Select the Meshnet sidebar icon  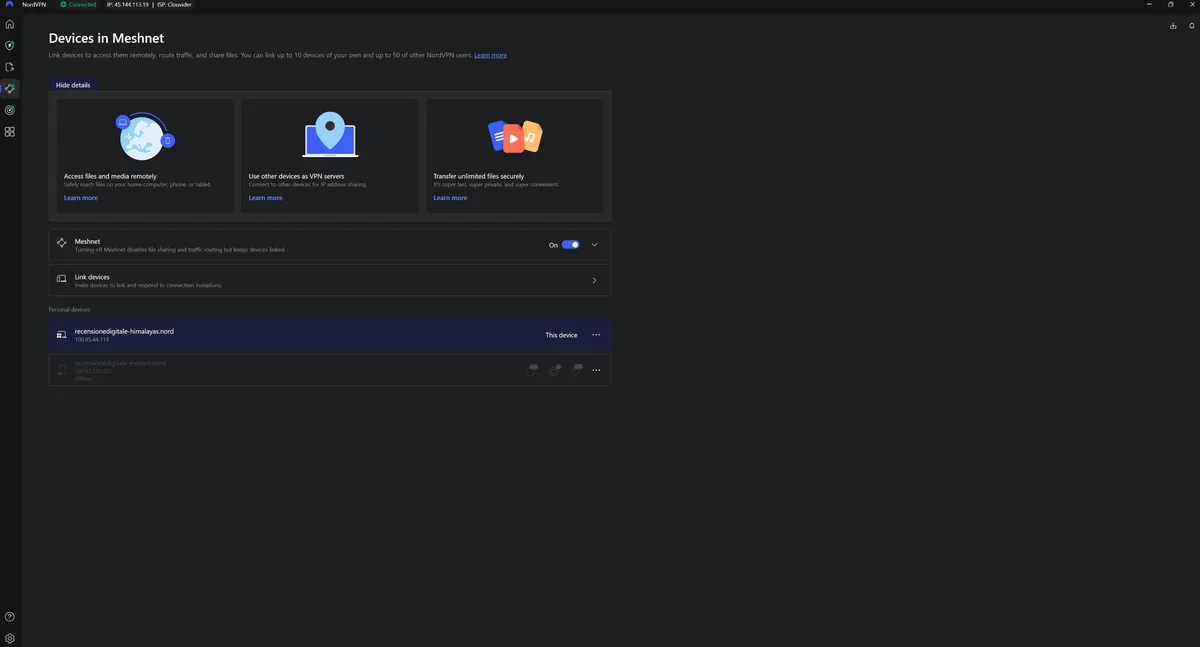point(10,89)
